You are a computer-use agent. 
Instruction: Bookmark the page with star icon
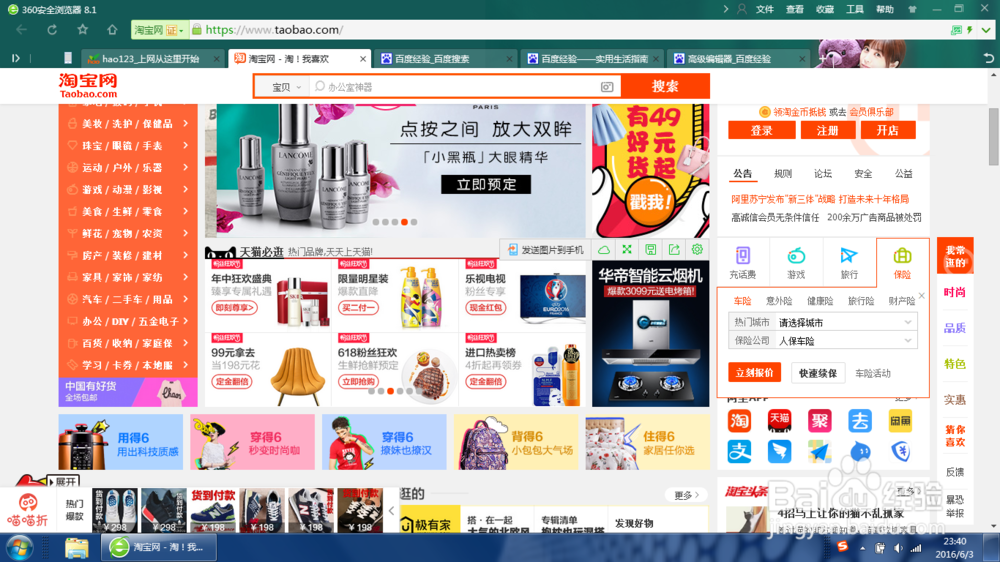pos(82,29)
